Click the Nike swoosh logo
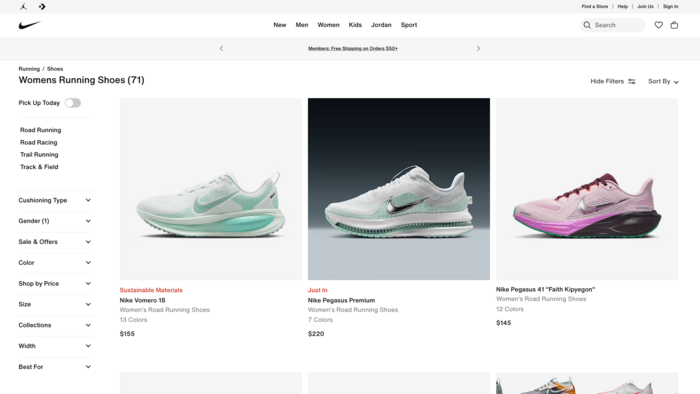This screenshot has height=394, width=700. [x=29, y=25]
